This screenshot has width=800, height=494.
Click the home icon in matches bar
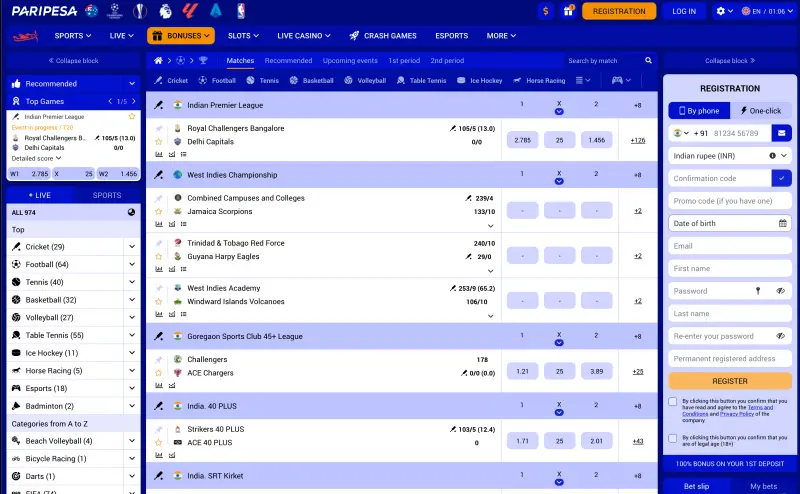point(157,61)
